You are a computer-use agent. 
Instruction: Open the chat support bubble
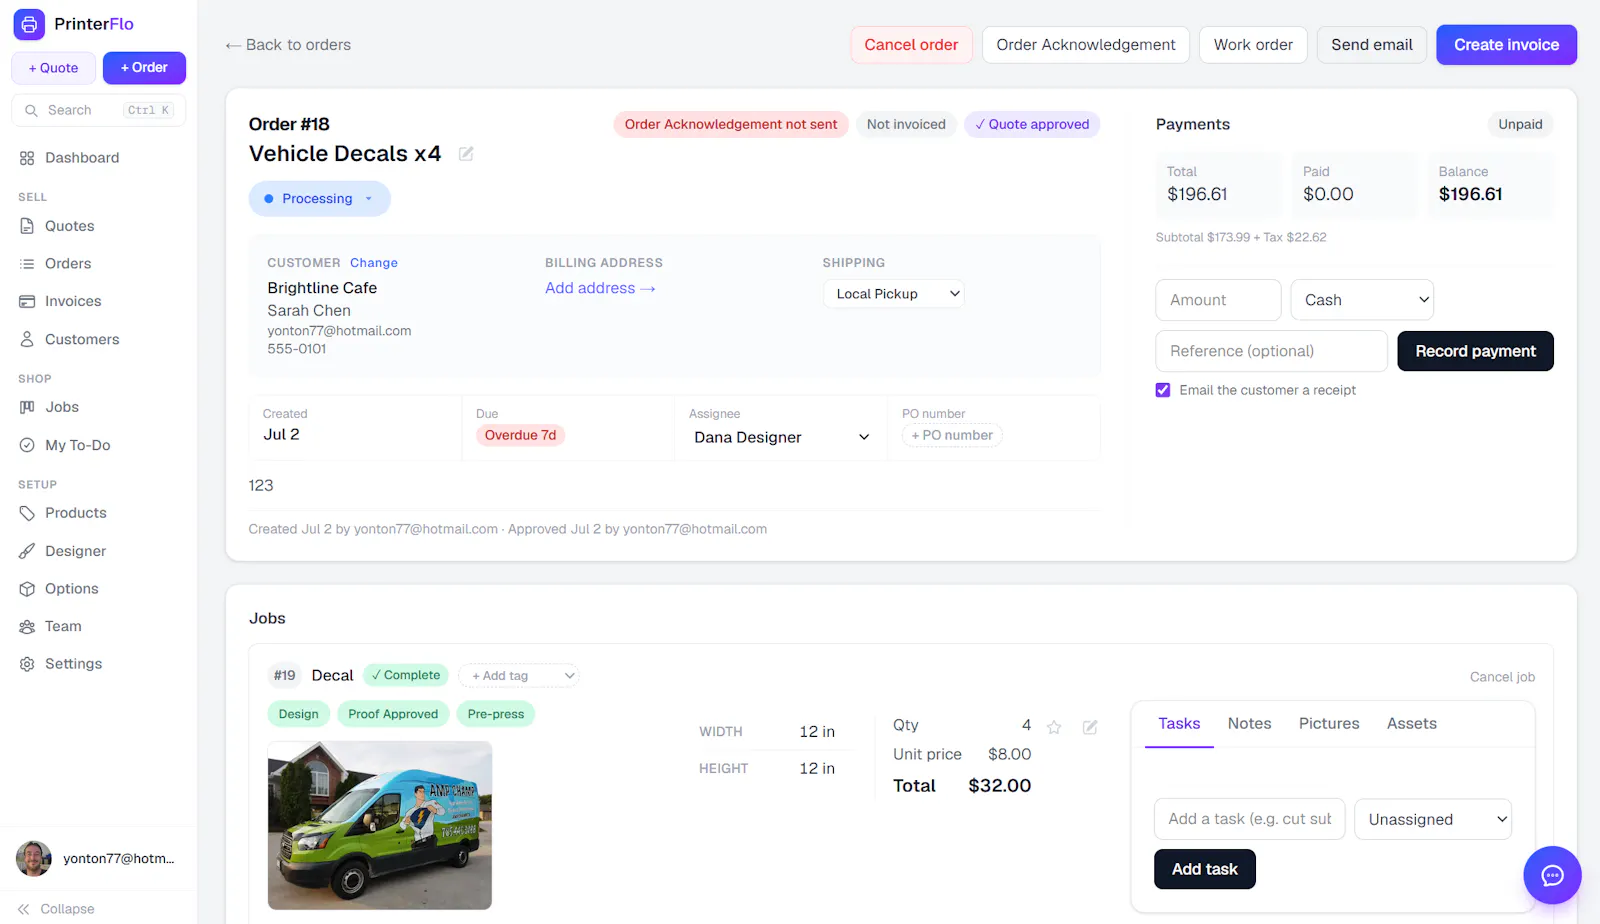point(1552,876)
